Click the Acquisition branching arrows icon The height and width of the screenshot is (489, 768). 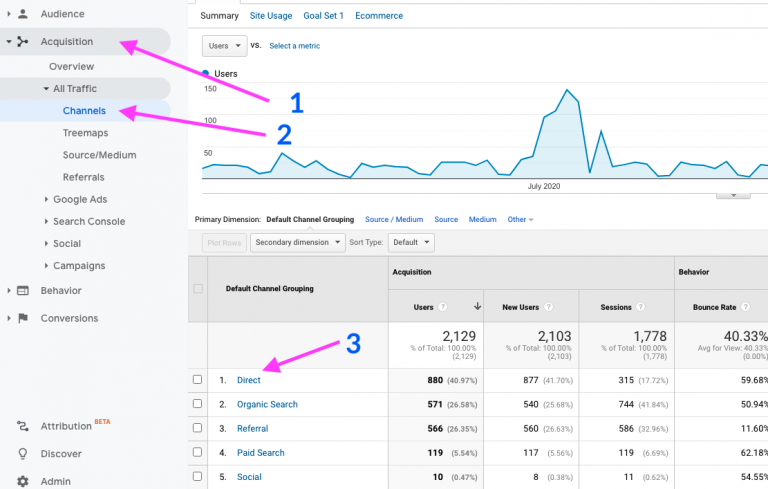pyautogui.click(x=23, y=42)
